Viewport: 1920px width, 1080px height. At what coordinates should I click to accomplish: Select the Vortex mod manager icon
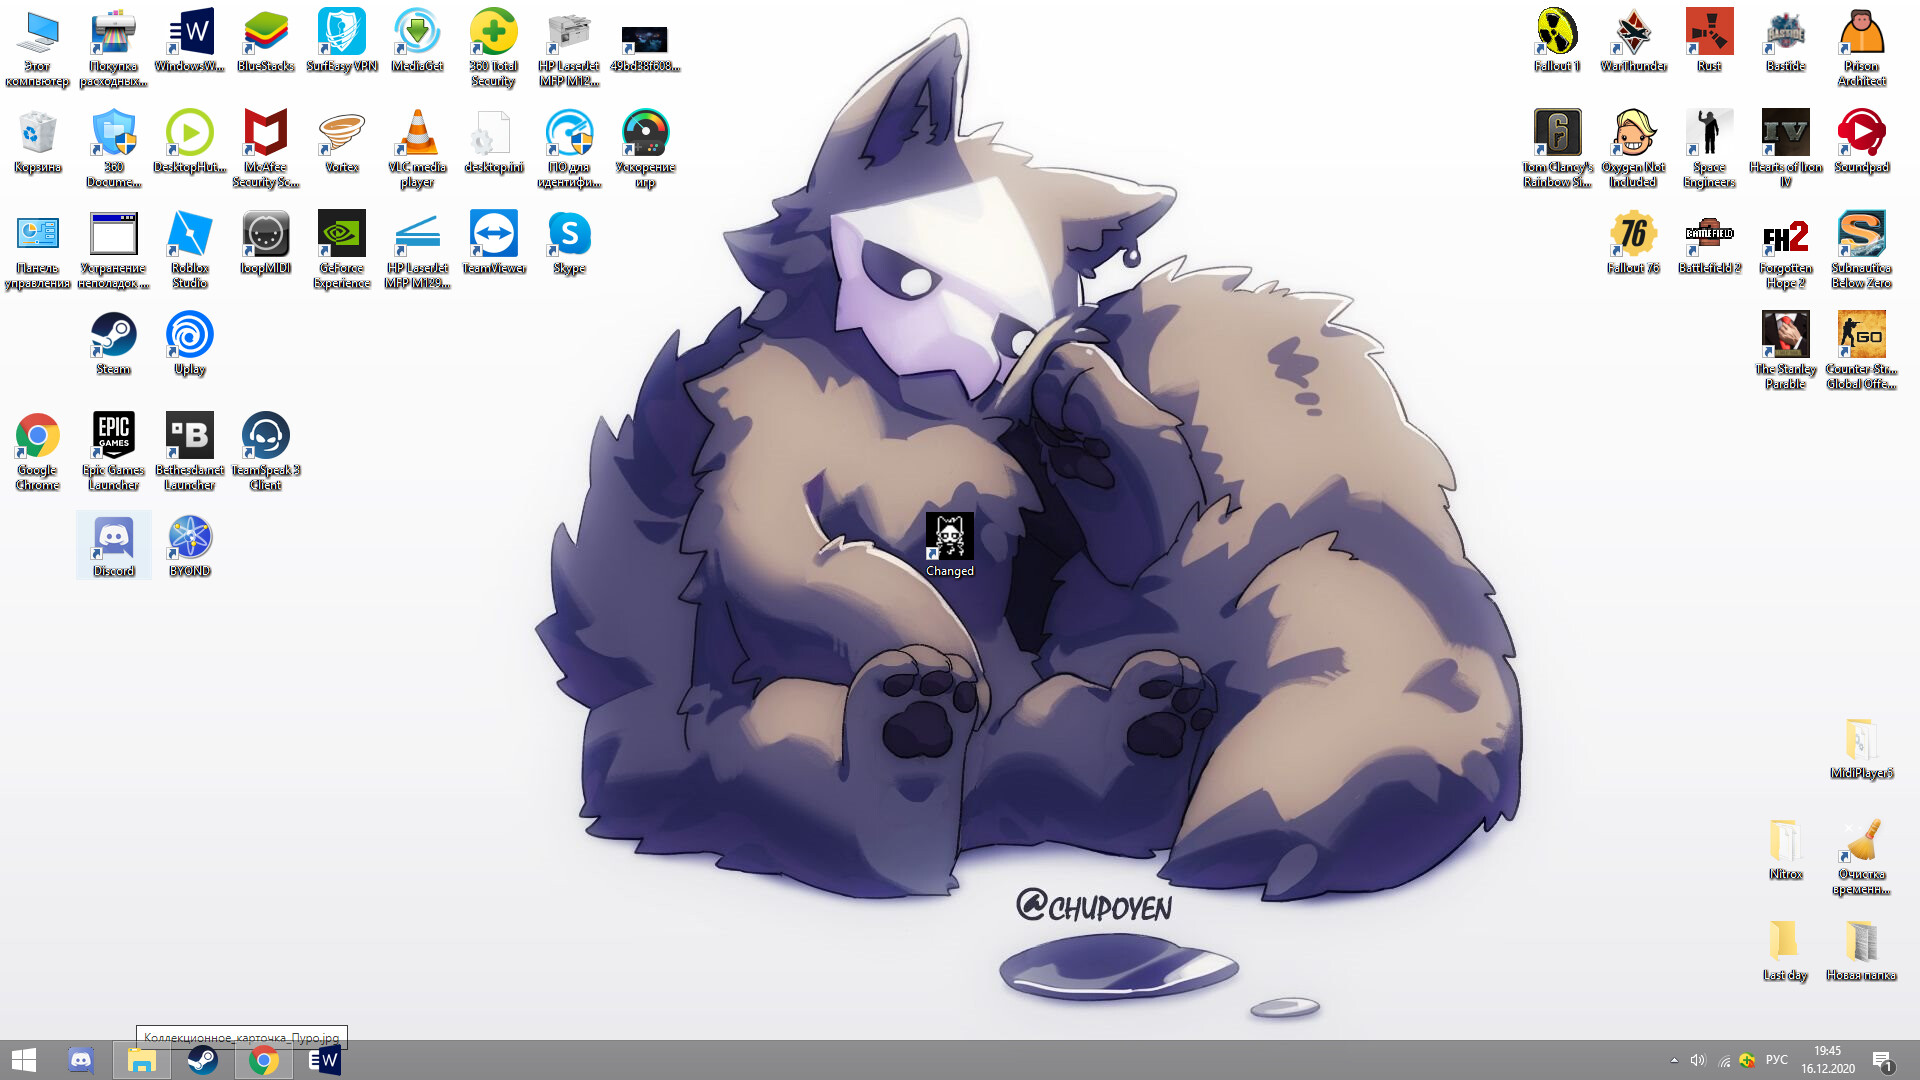pyautogui.click(x=341, y=141)
